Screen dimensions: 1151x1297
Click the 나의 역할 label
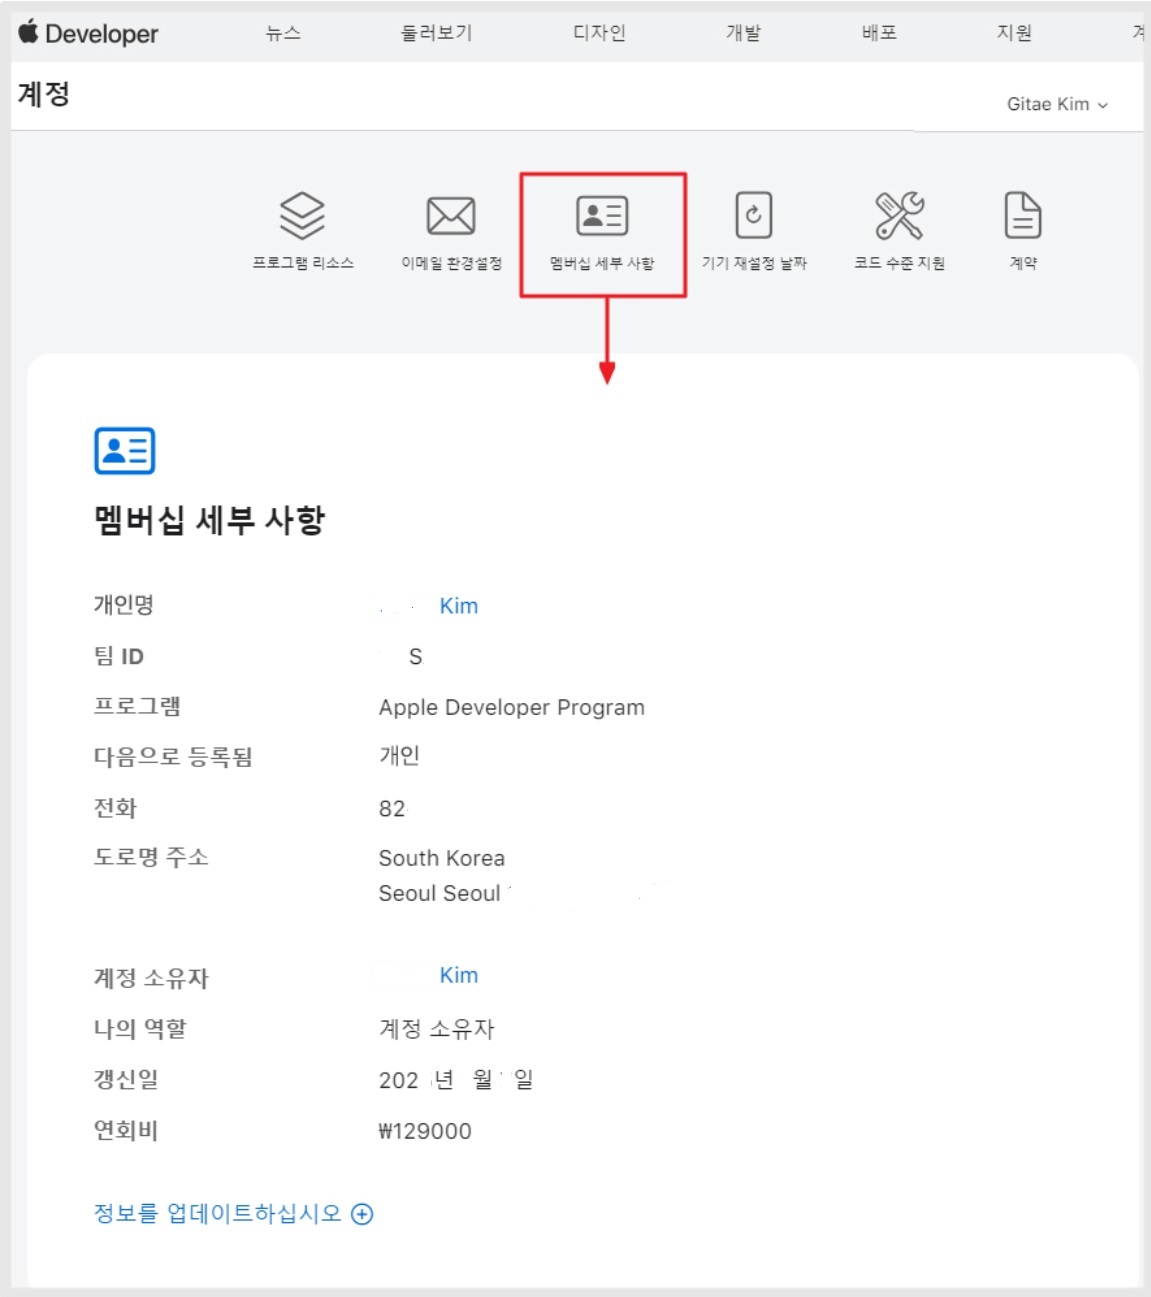coord(140,1028)
